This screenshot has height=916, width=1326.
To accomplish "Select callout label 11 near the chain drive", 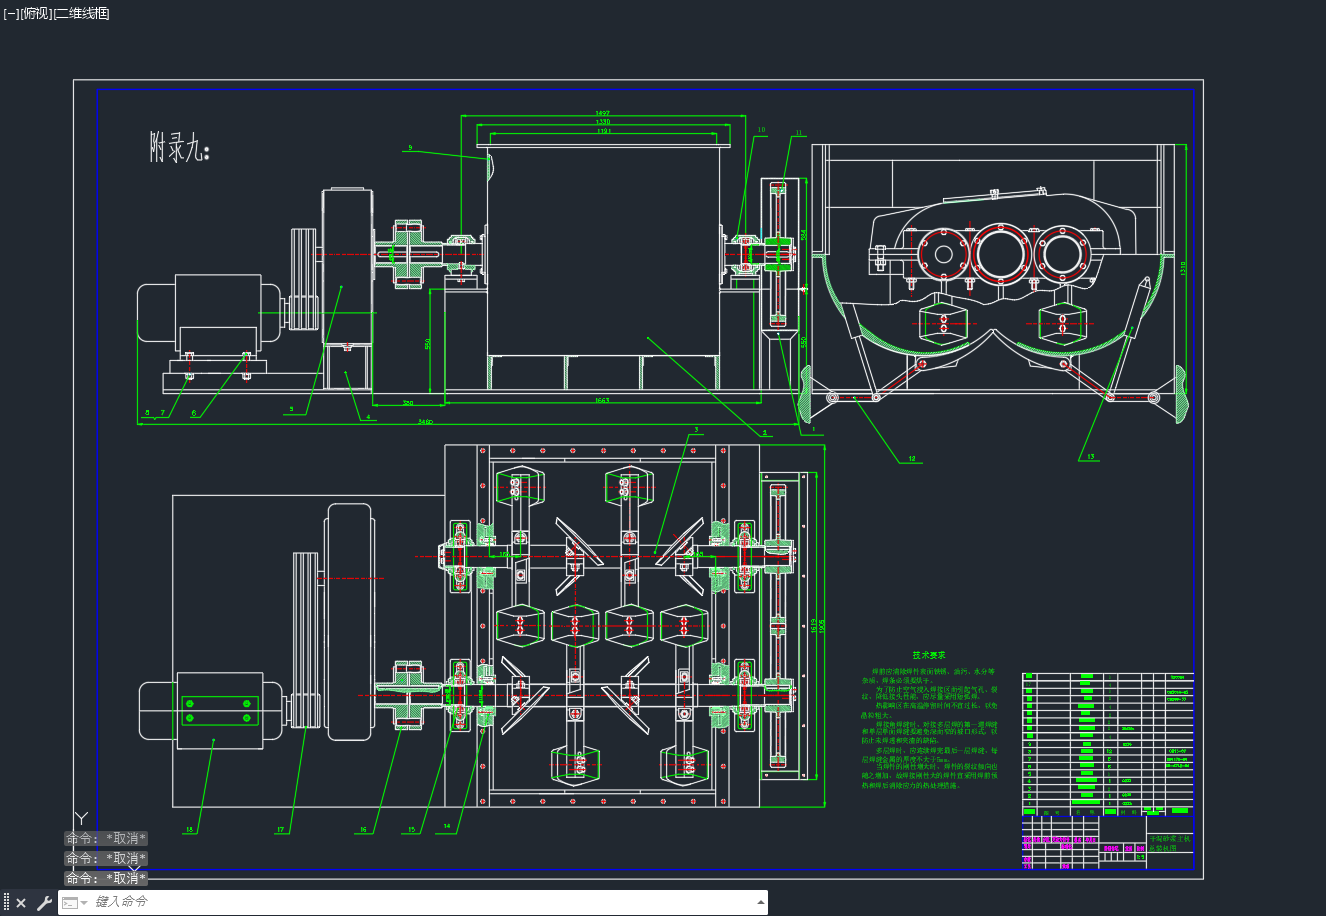I will click(x=799, y=132).
